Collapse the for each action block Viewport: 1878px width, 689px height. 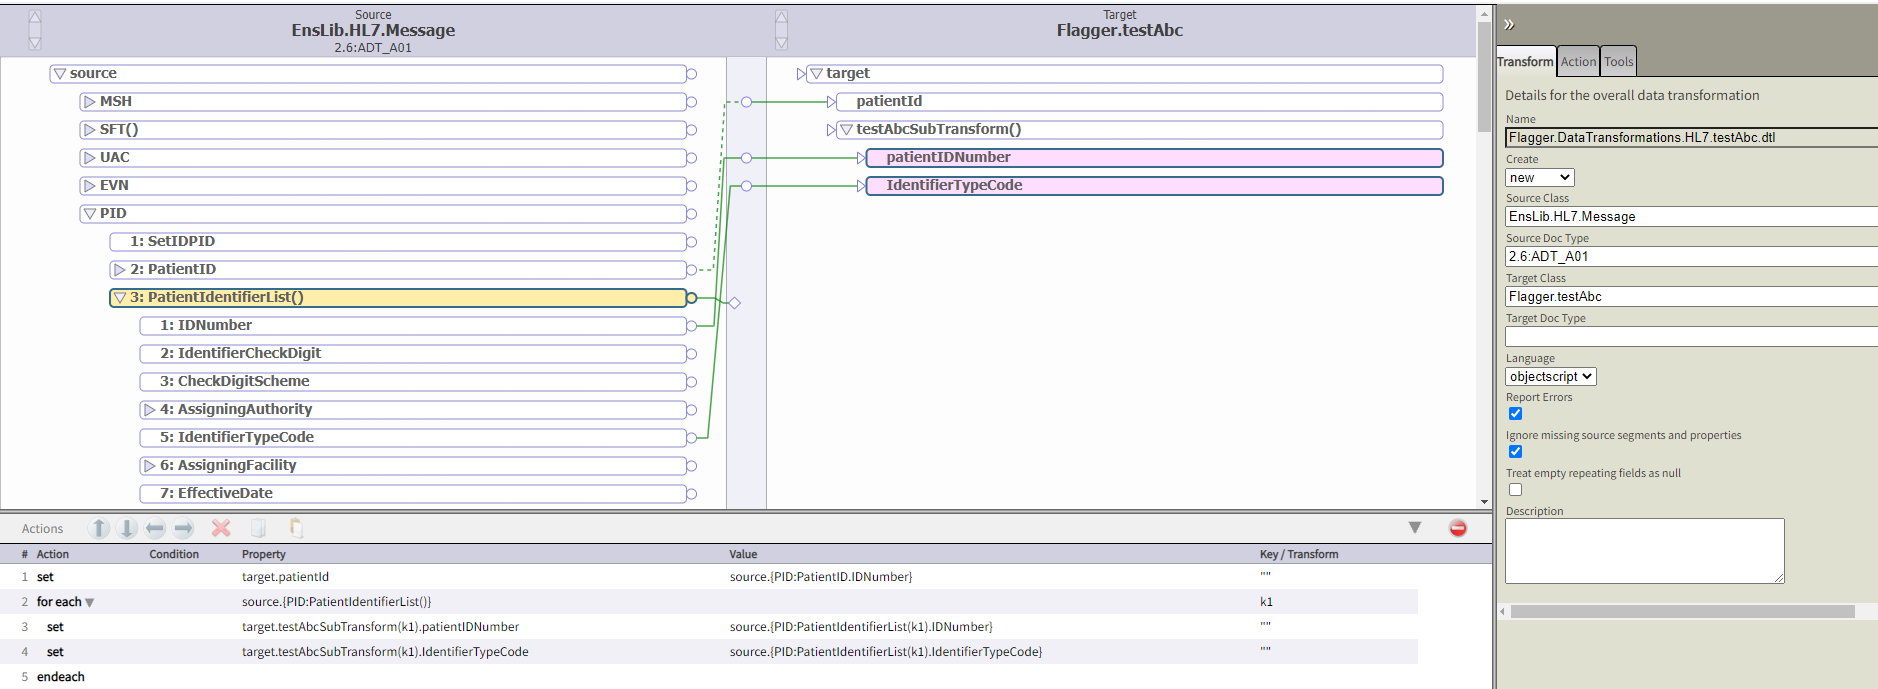tap(90, 603)
